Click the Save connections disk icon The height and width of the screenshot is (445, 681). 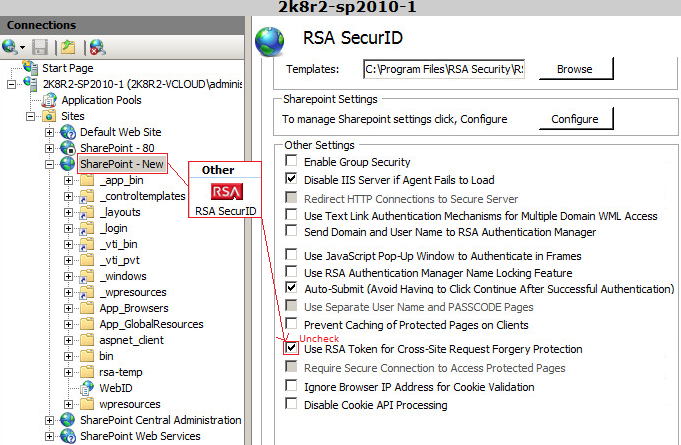click(x=40, y=46)
